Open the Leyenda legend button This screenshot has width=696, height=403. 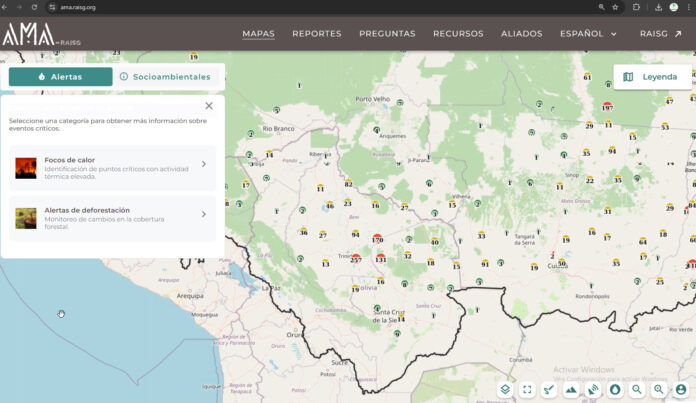pos(652,77)
